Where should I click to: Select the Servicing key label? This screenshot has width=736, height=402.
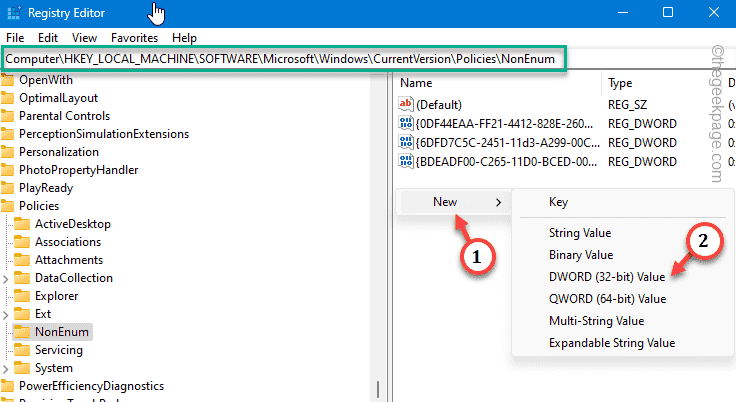point(59,350)
